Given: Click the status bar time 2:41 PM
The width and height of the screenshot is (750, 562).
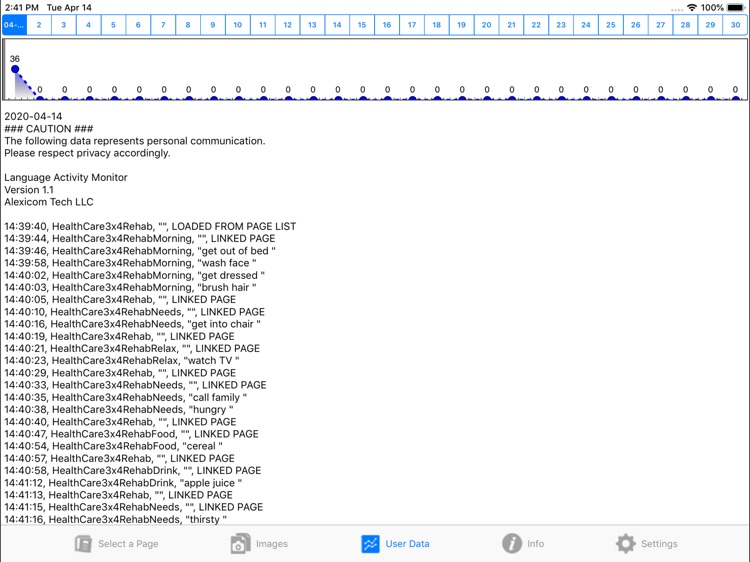Looking at the screenshot, I should (22, 8).
